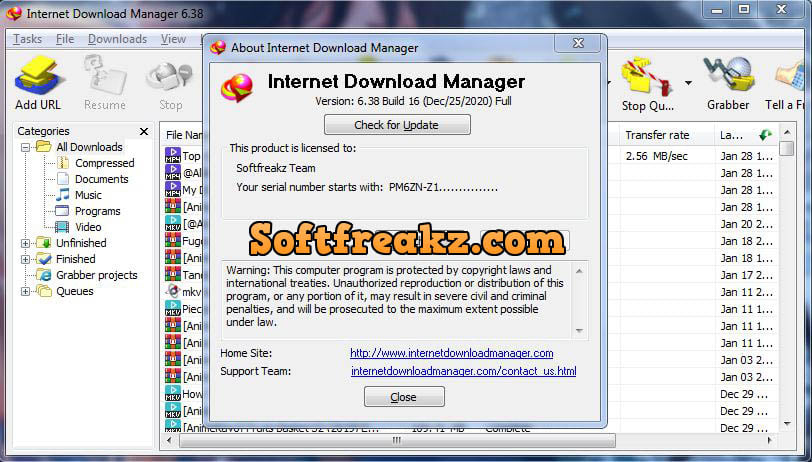Select the Queues tree item
Screen dimensions: 812x462
point(75,291)
